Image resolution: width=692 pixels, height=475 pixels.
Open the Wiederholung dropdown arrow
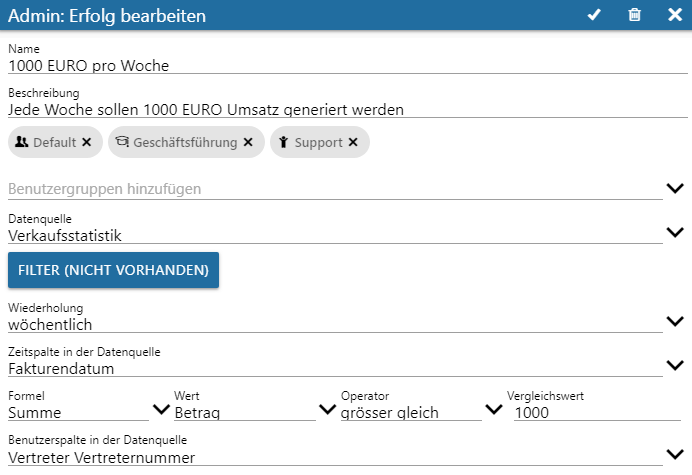tap(675, 321)
